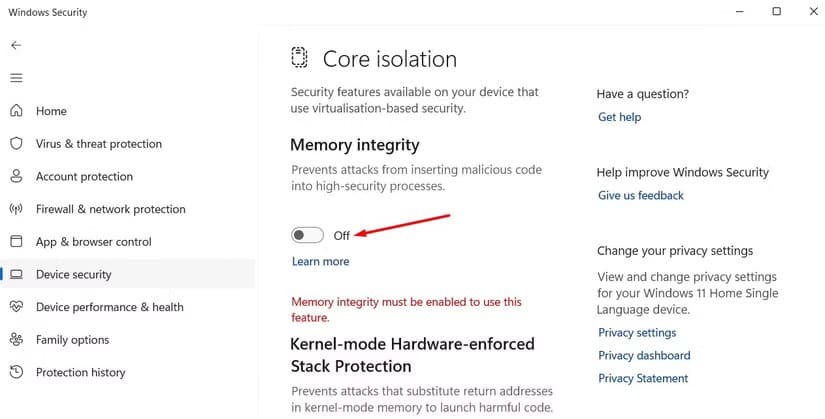The height and width of the screenshot is (419, 825).
Task: Click the Protection history clock icon
Action: (x=16, y=372)
